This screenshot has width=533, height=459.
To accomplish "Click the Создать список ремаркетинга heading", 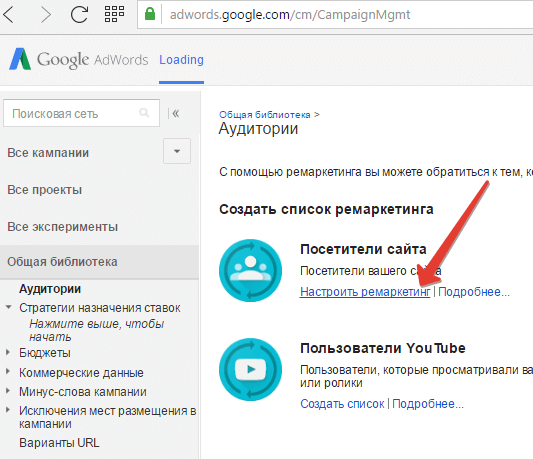I will [326, 209].
